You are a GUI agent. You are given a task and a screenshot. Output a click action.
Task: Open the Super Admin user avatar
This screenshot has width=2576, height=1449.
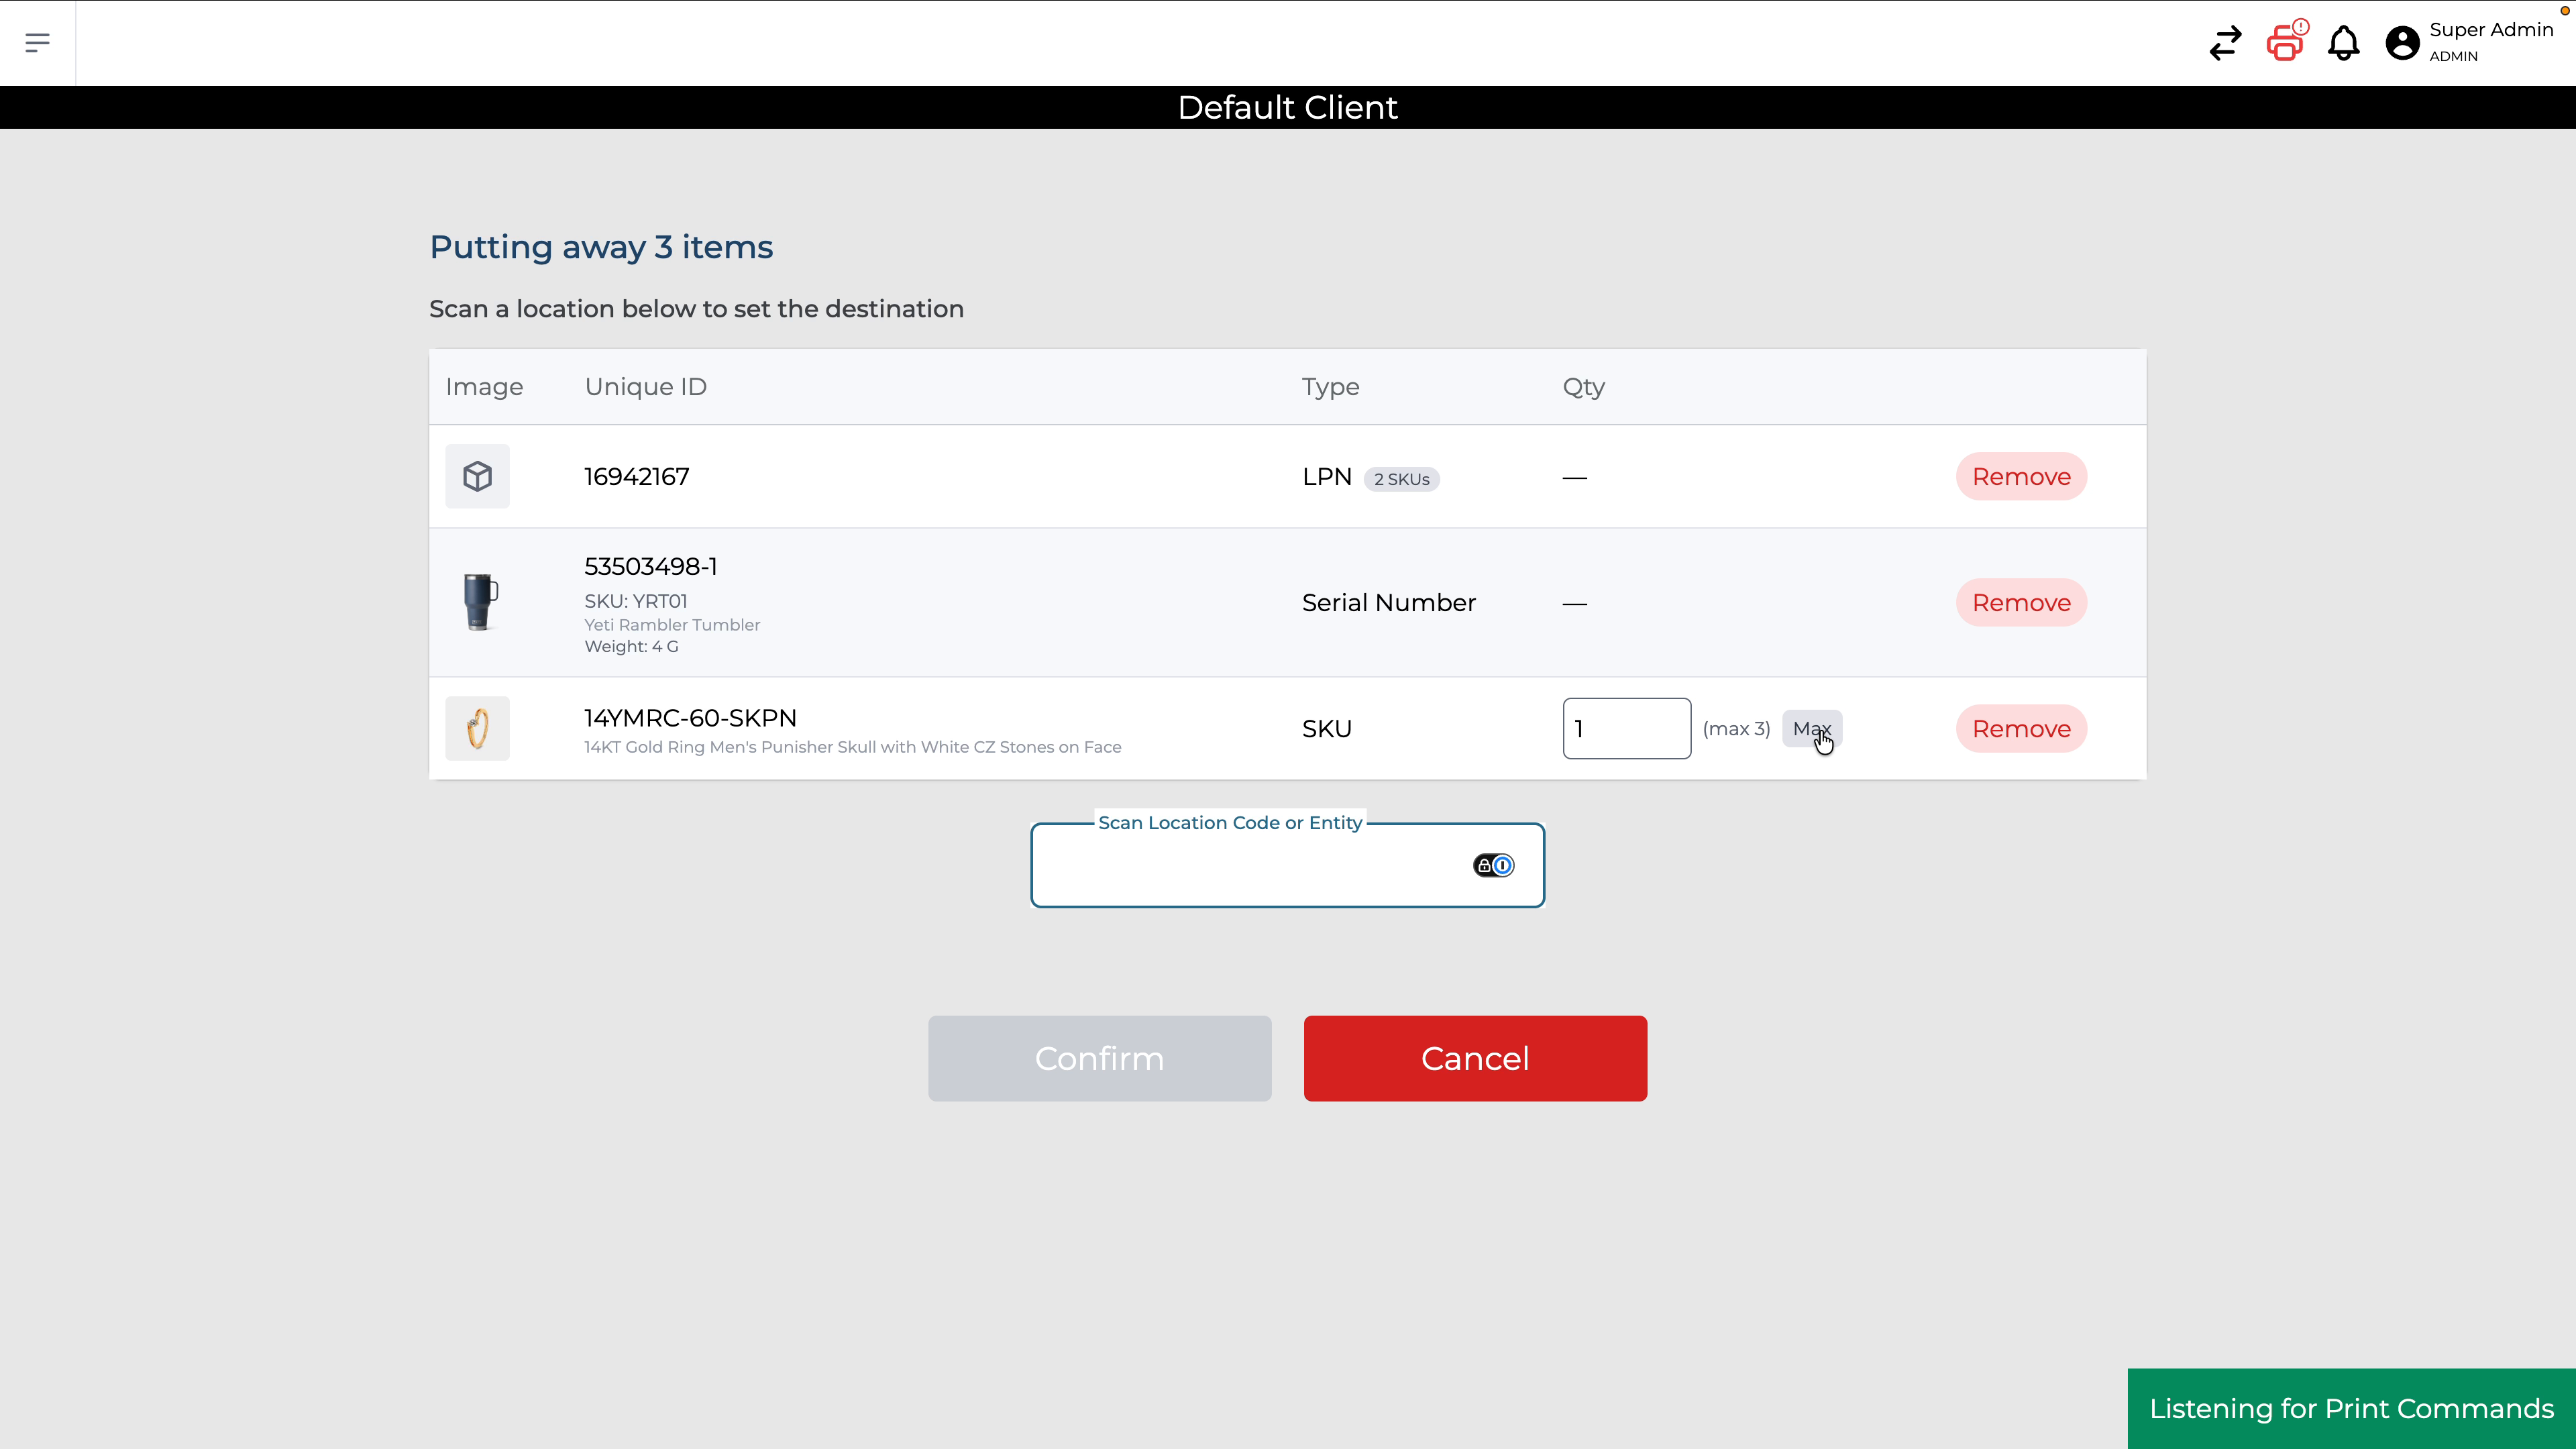pyautogui.click(x=2402, y=43)
